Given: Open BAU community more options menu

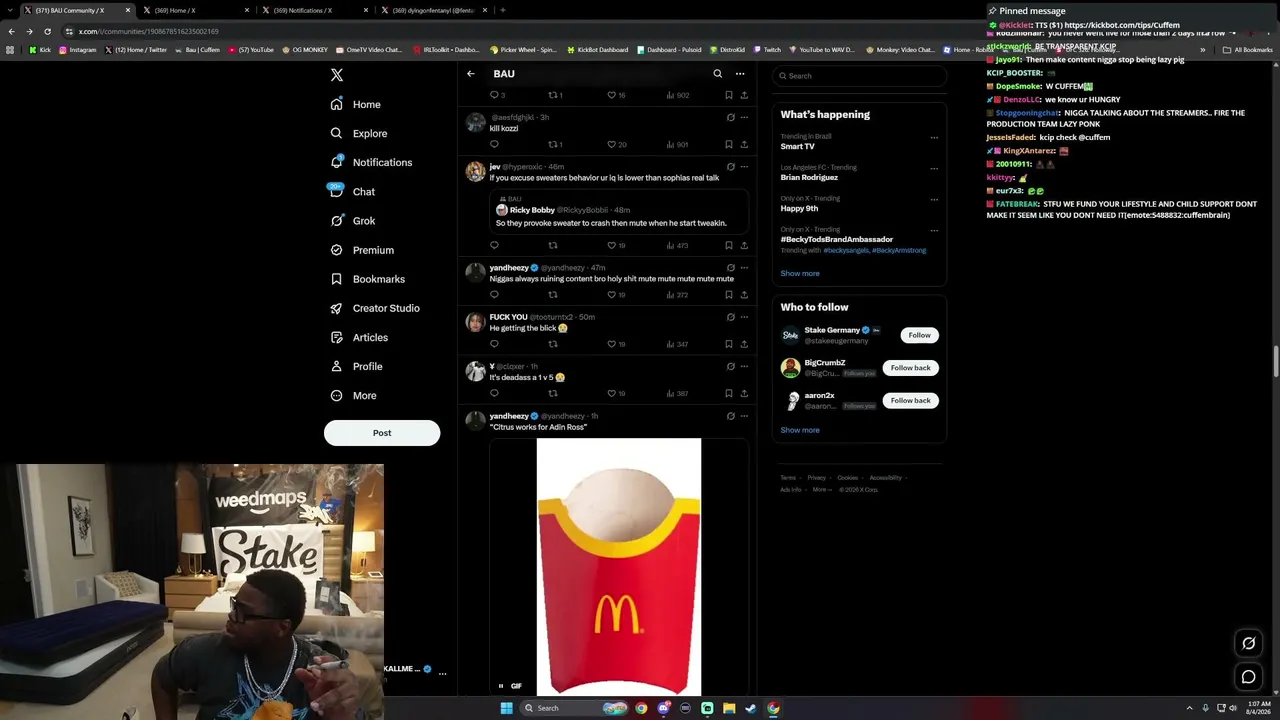Looking at the screenshot, I should (x=740, y=74).
